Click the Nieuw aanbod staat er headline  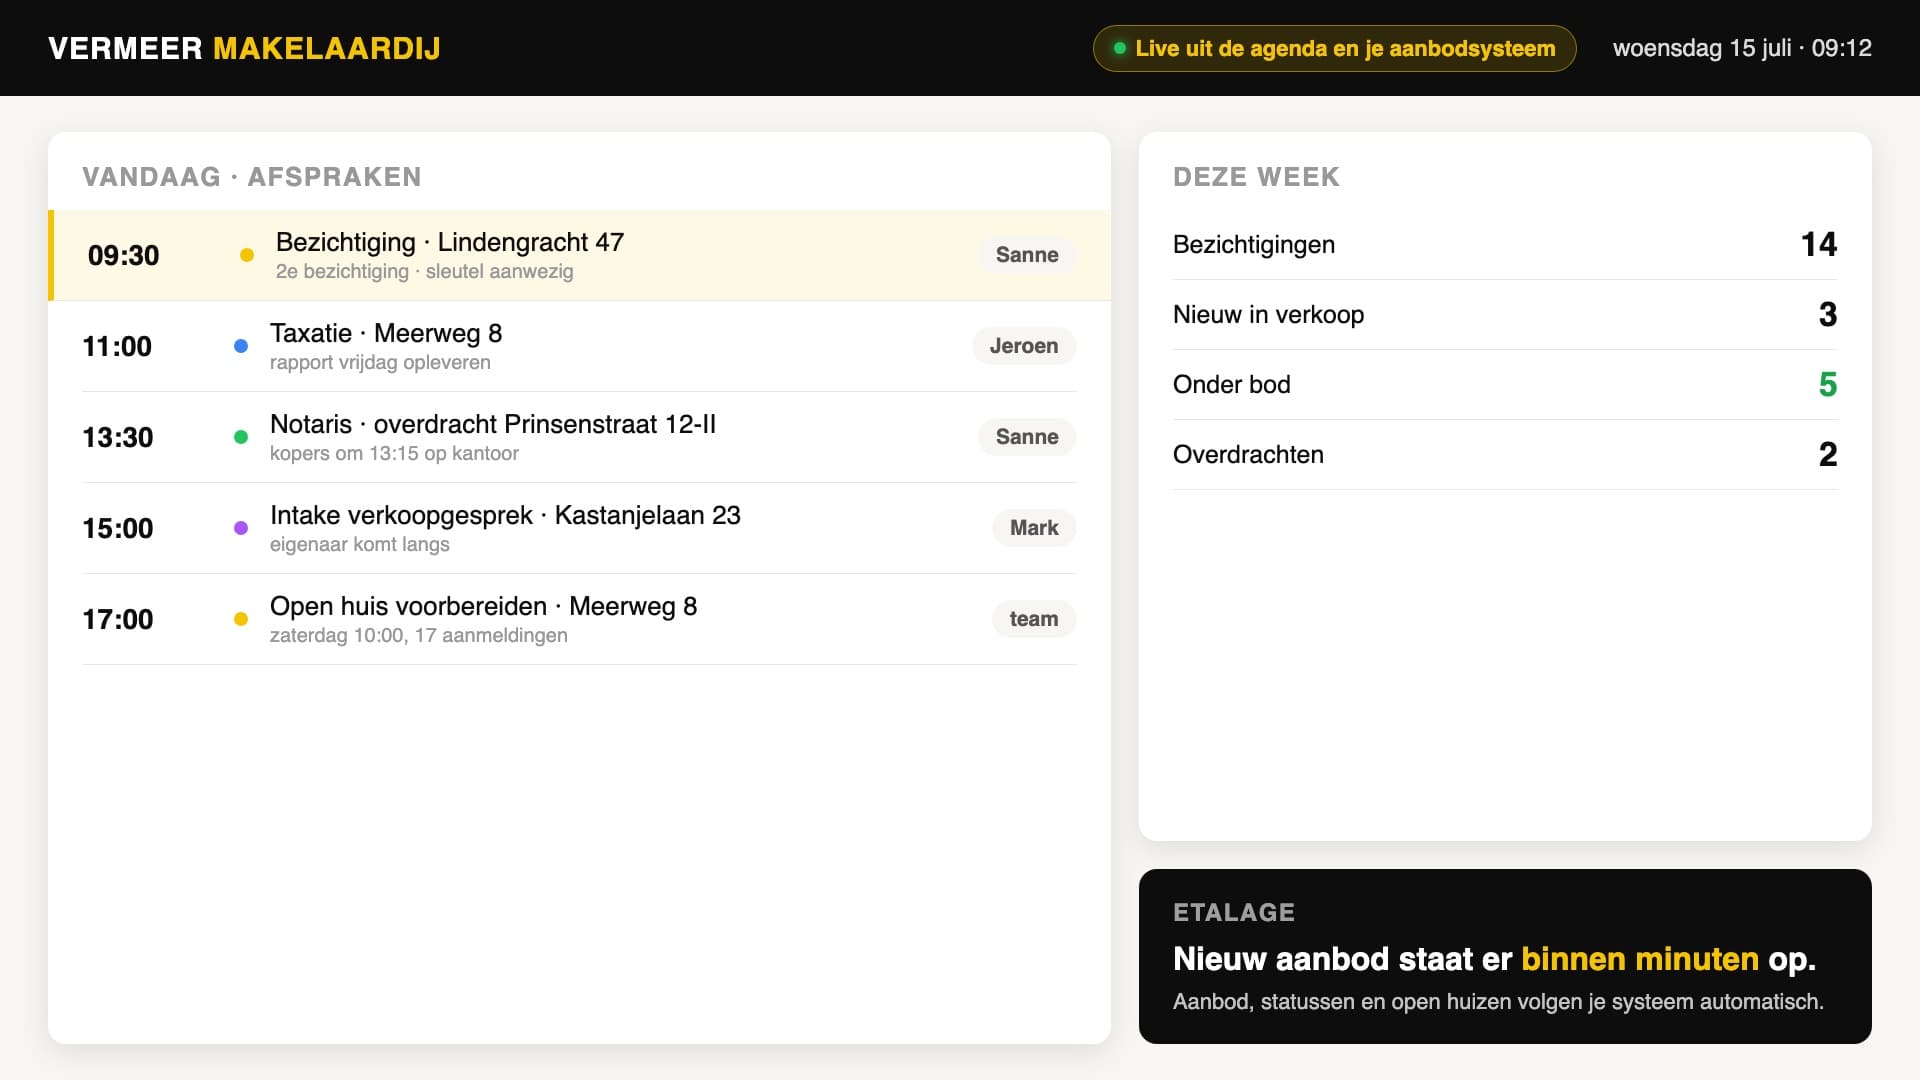click(1494, 959)
